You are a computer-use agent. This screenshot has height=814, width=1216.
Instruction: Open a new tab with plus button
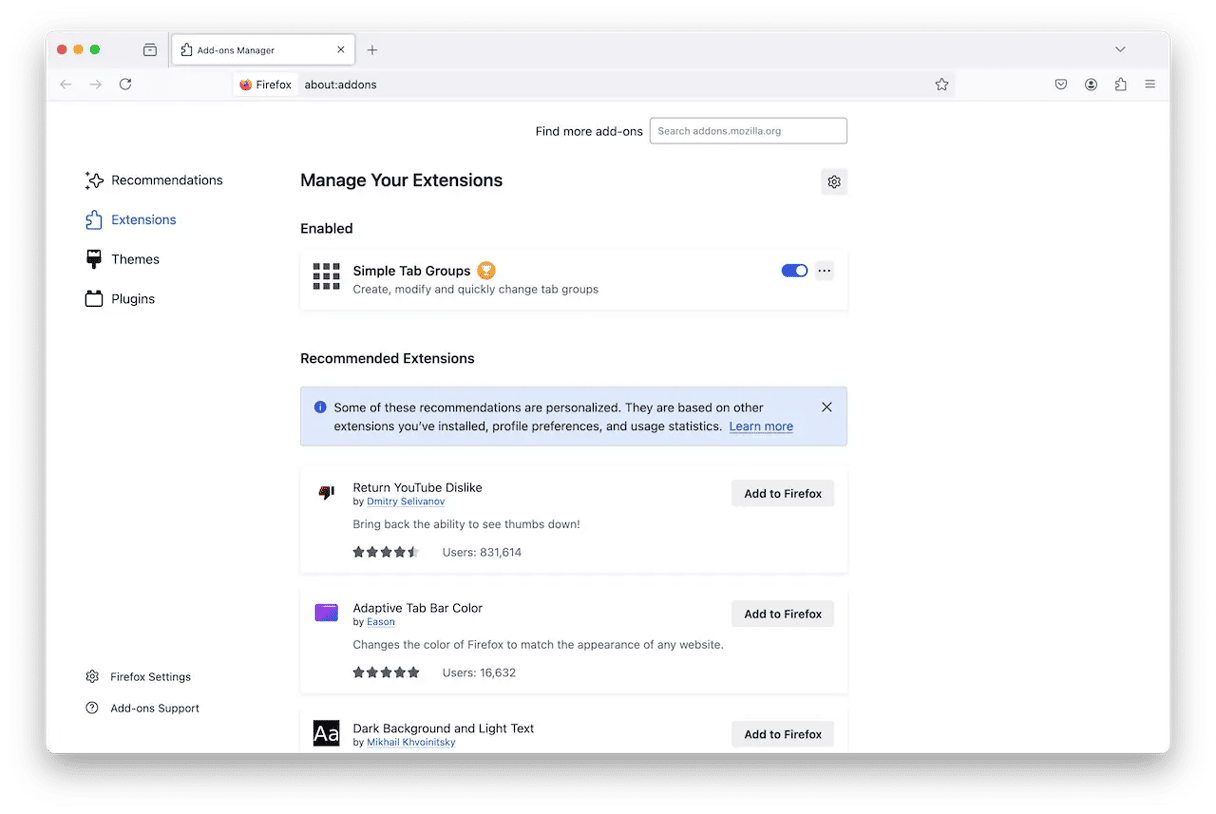pyautogui.click(x=372, y=50)
